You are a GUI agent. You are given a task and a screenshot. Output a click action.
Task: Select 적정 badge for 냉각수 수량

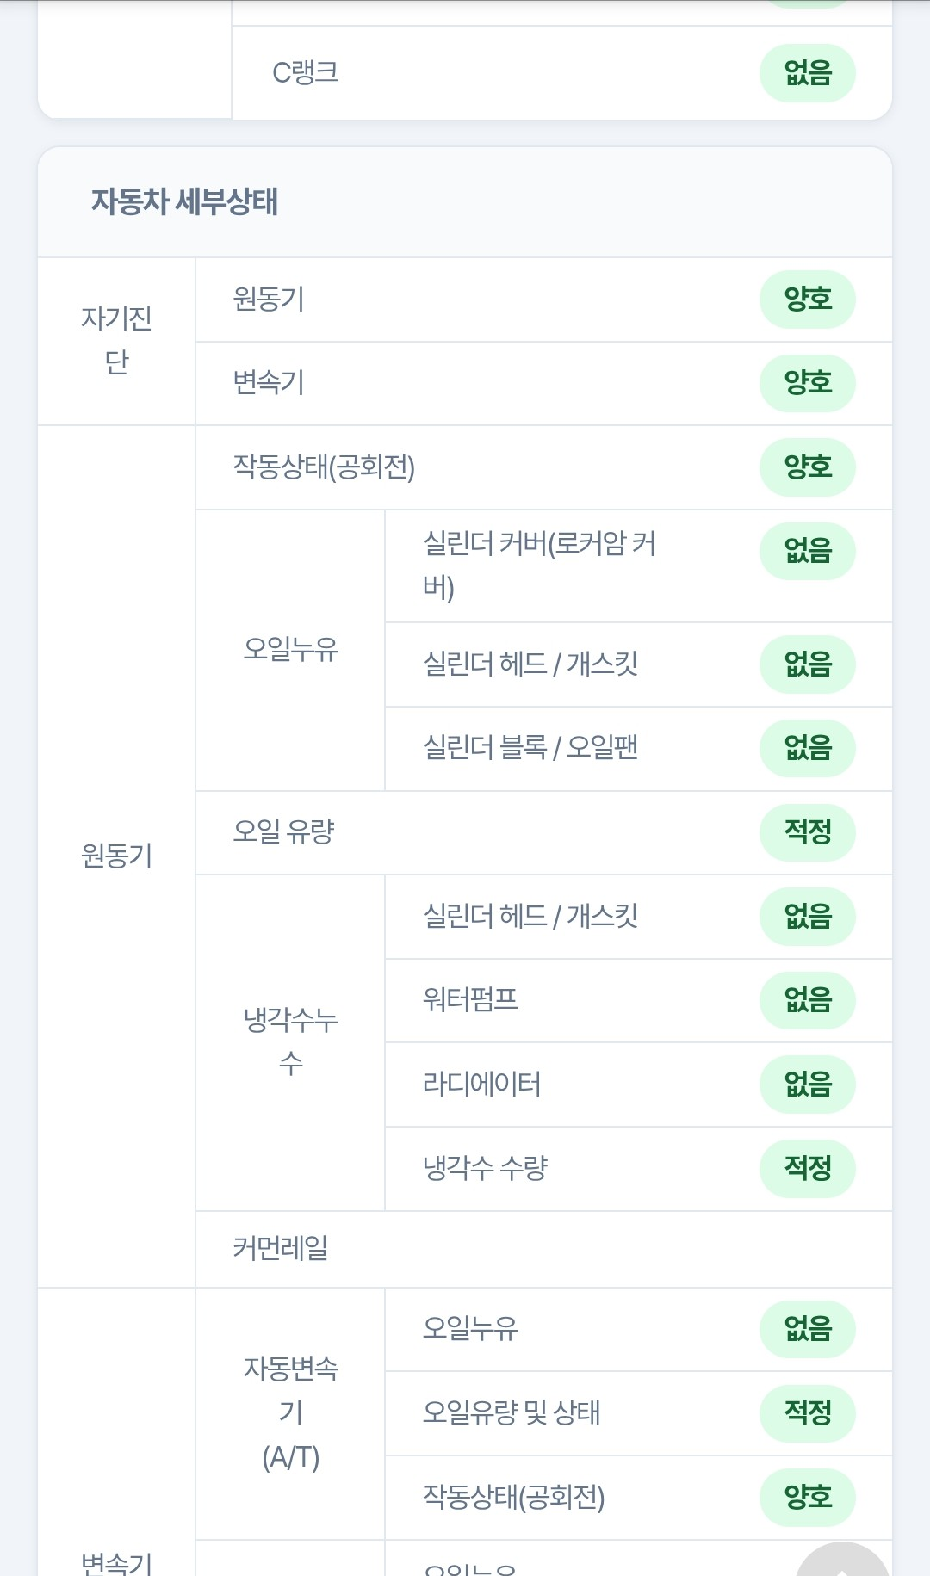pyautogui.click(x=807, y=1168)
